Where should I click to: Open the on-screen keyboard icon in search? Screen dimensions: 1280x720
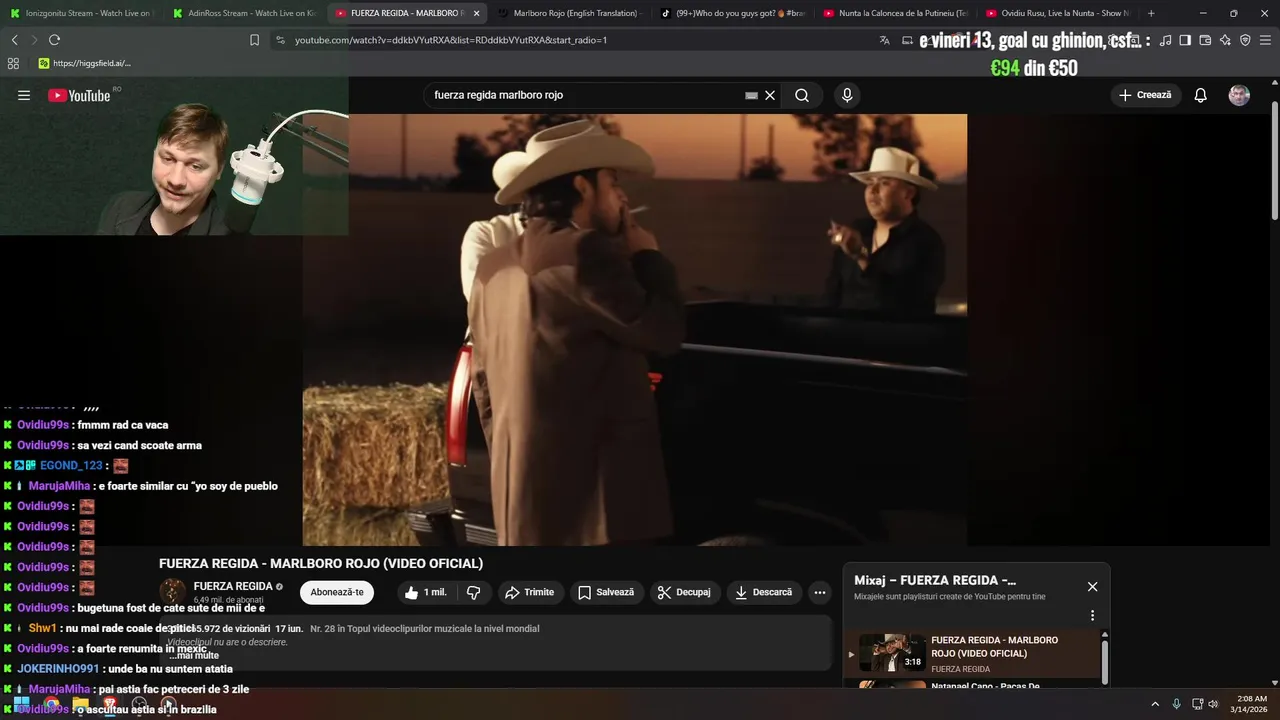click(x=751, y=96)
